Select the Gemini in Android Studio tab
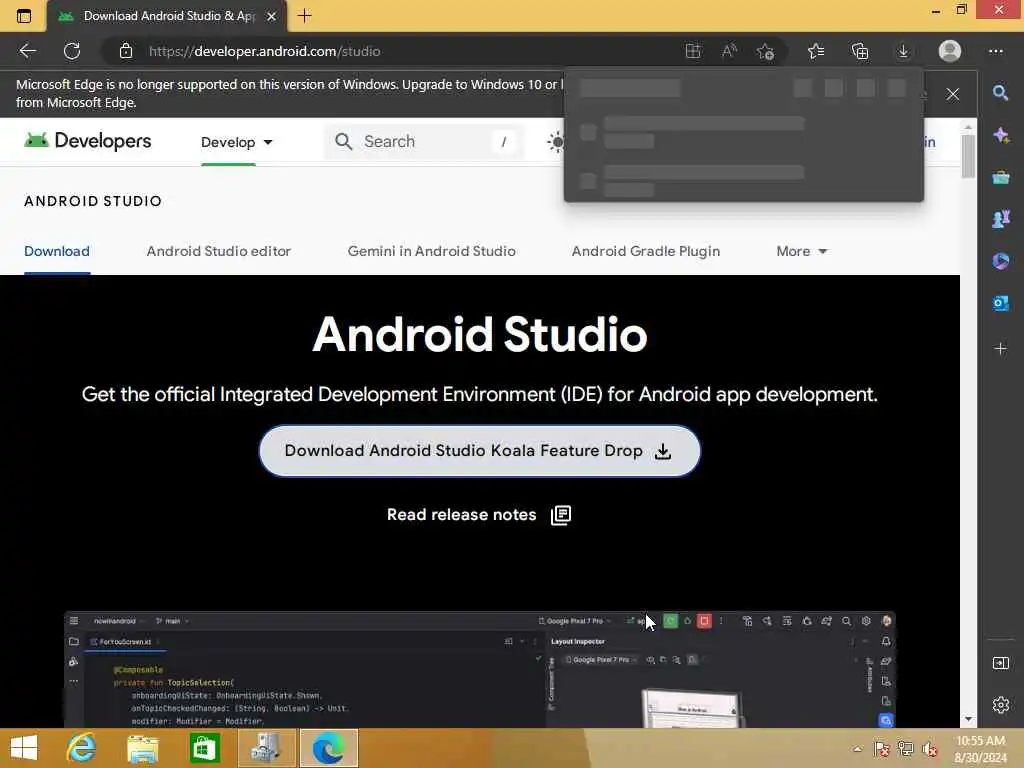Screen dimensions: 1024x768 pos(432,251)
